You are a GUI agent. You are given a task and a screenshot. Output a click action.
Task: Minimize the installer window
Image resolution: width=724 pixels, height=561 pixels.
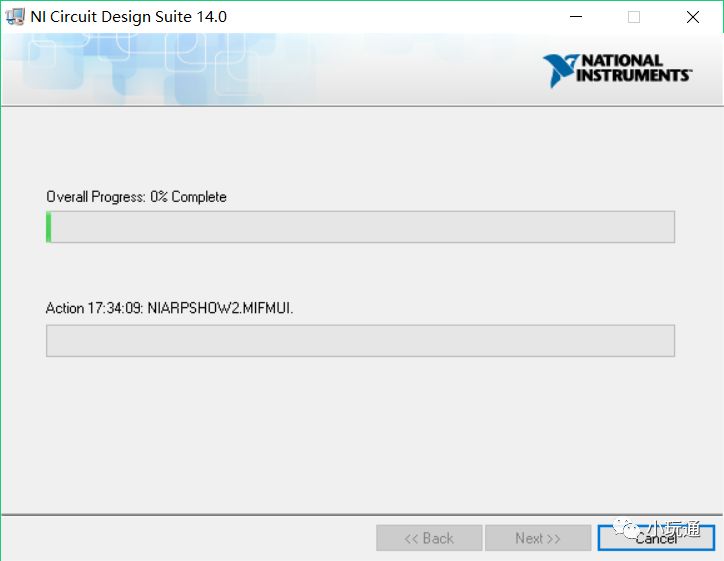(x=576, y=17)
